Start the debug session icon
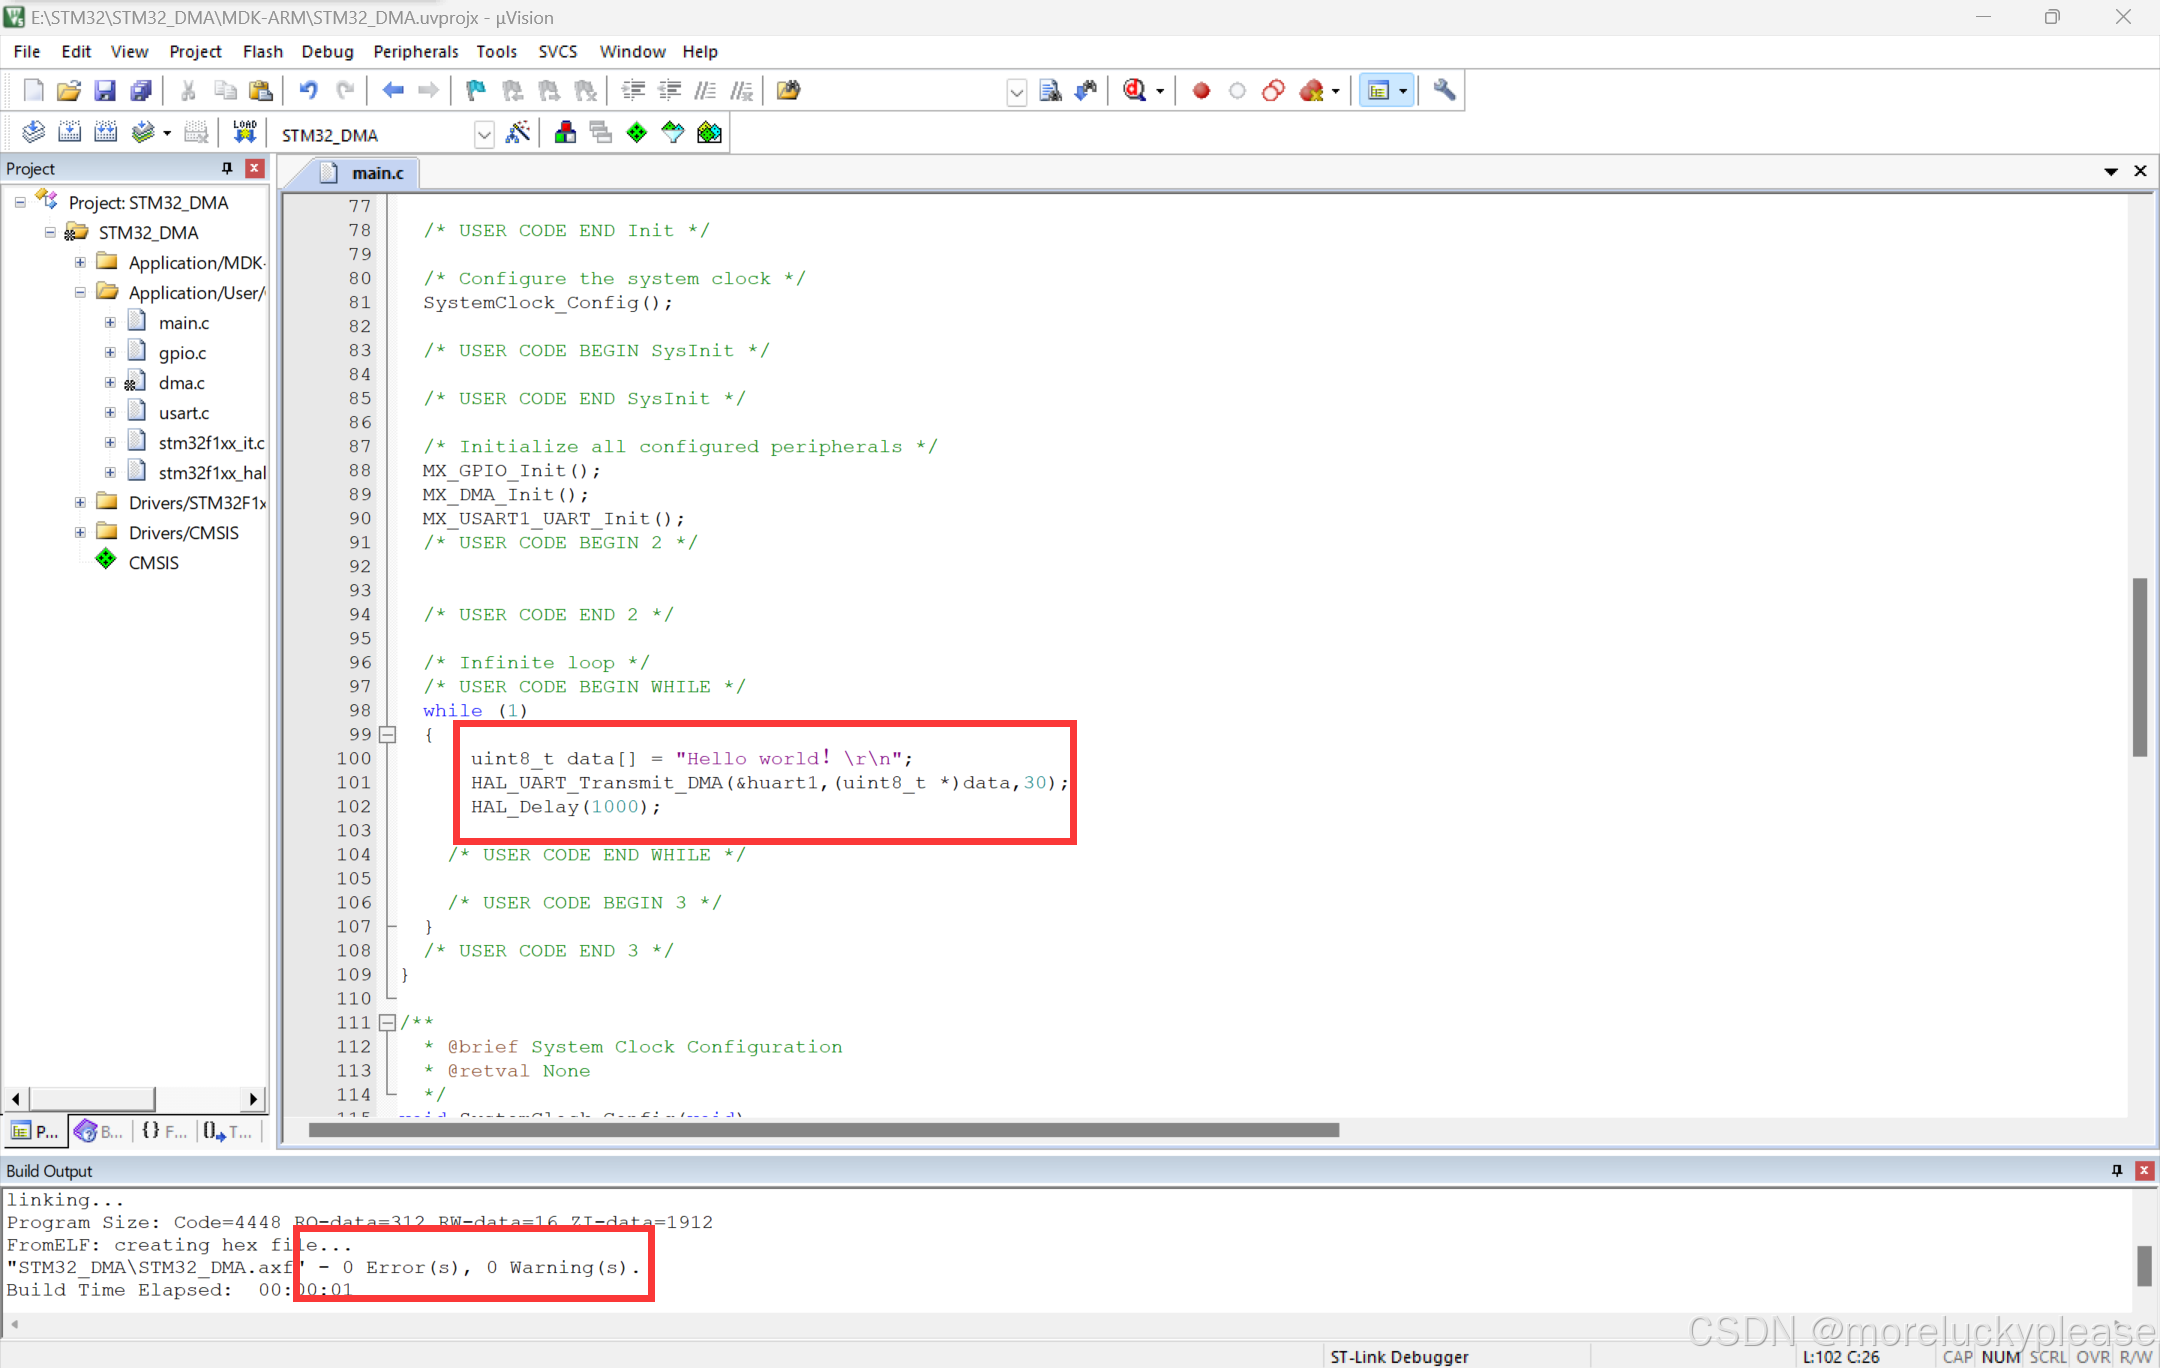The image size is (2160, 1368). pyautogui.click(x=1136, y=91)
